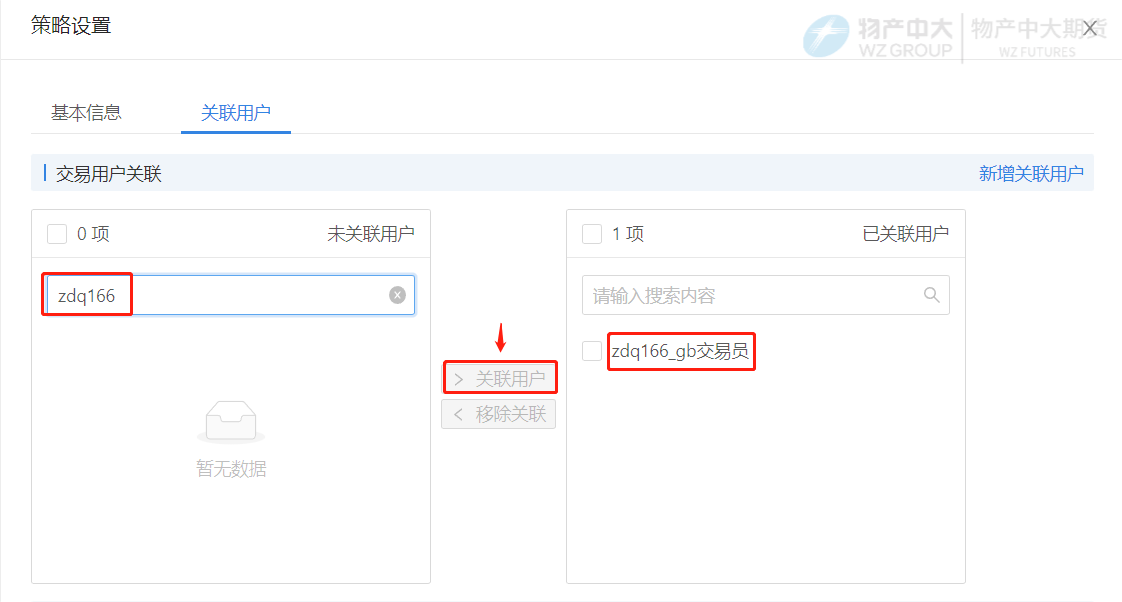Close the 策略设置 dialog
Screen dimensions: 1122x602
pos(1090,28)
